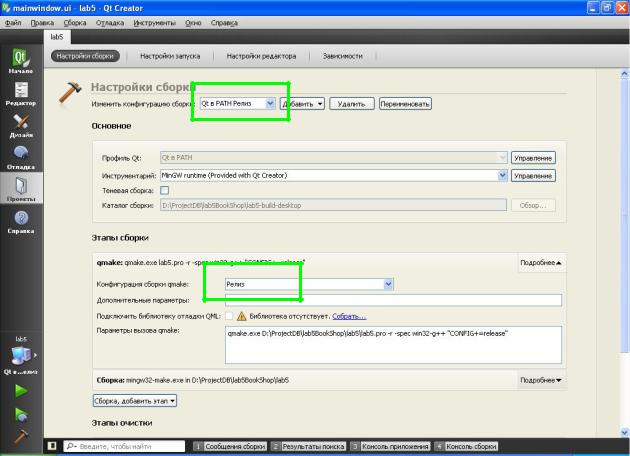This screenshot has width=630, height=456.
Task: Click Управление next to Профиль Qt
Action: pyautogui.click(x=533, y=158)
